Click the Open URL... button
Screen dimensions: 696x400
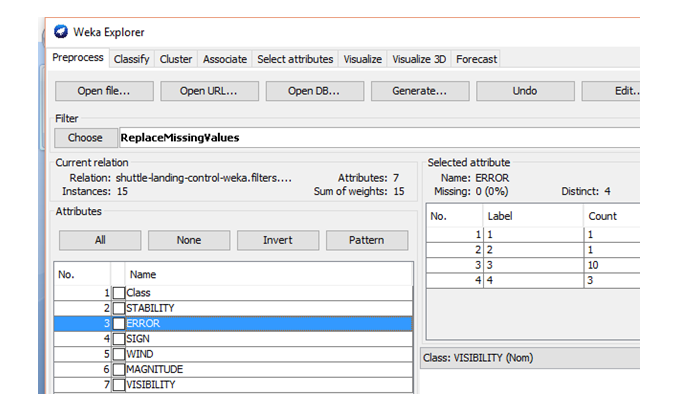(210, 91)
